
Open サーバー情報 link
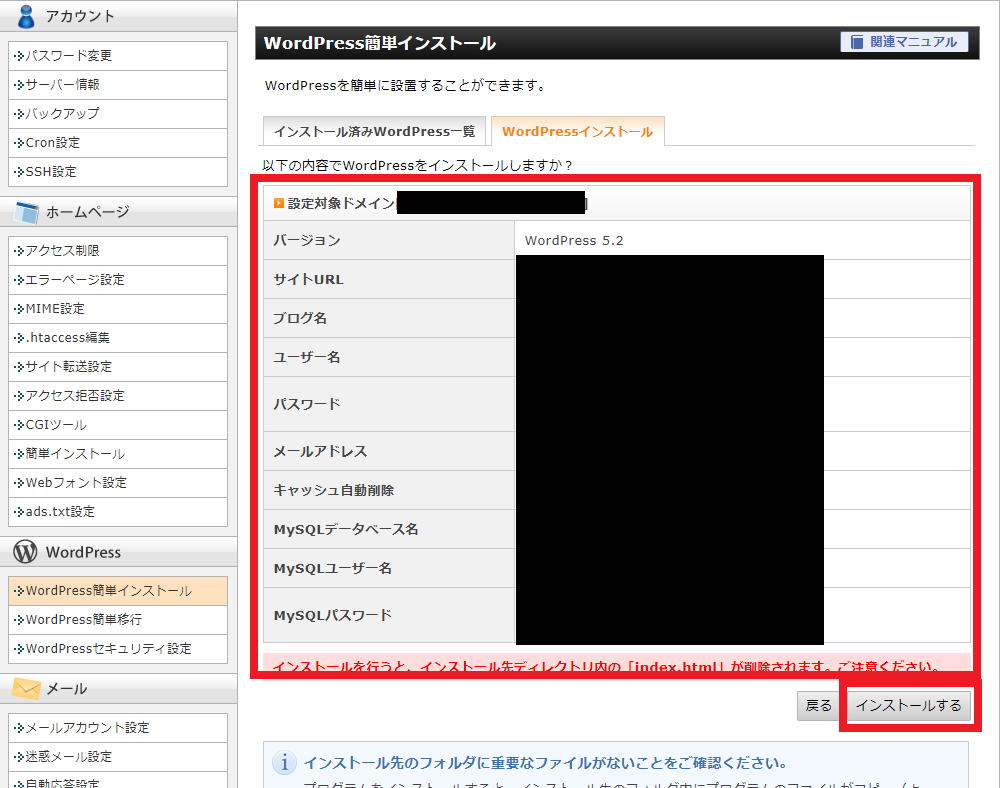[x=62, y=85]
